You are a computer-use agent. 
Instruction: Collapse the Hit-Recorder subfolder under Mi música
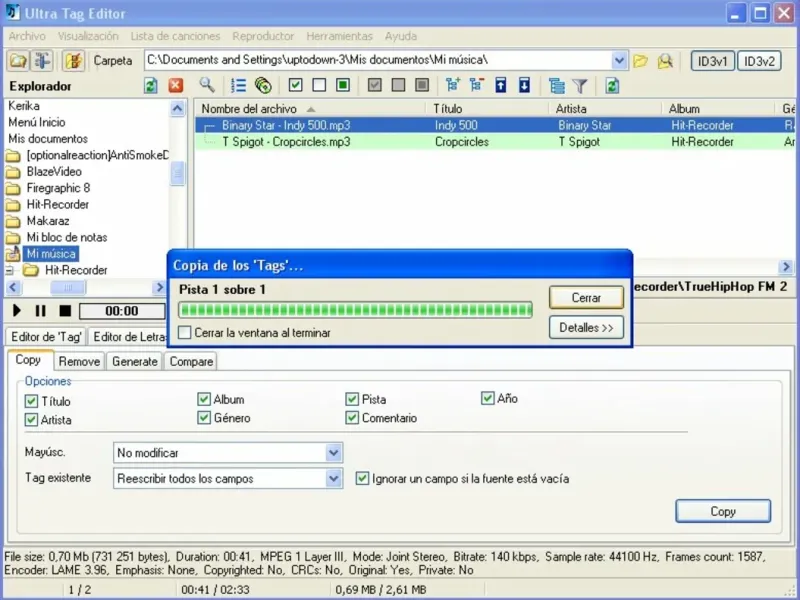[9, 270]
